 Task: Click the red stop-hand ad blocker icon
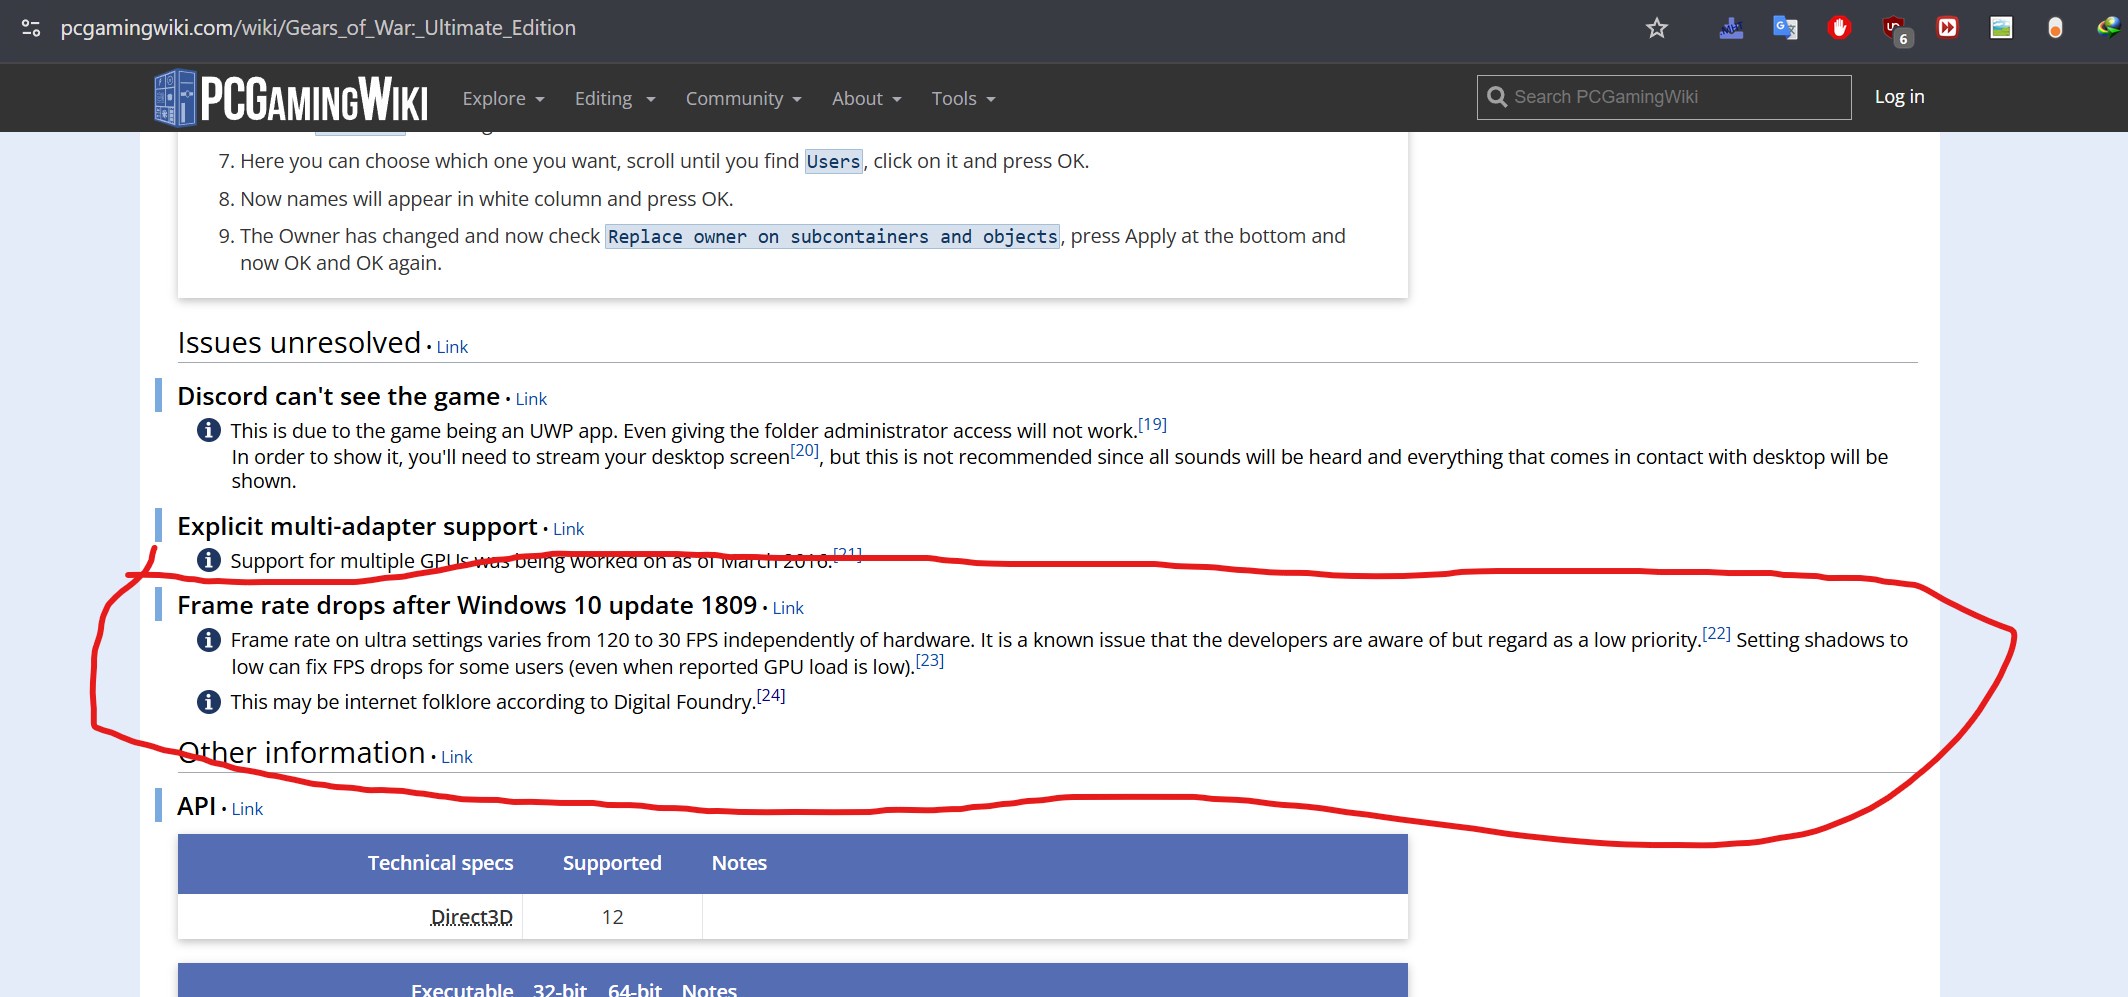pyautogui.click(x=1839, y=28)
